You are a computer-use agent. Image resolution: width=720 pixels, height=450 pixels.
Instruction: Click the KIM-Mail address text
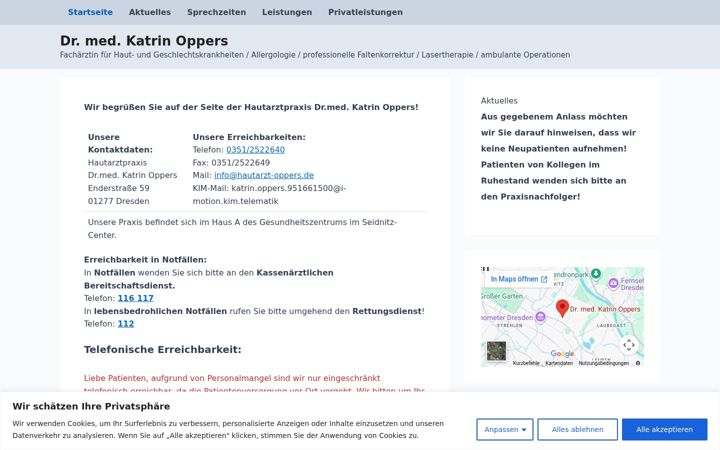269,195
